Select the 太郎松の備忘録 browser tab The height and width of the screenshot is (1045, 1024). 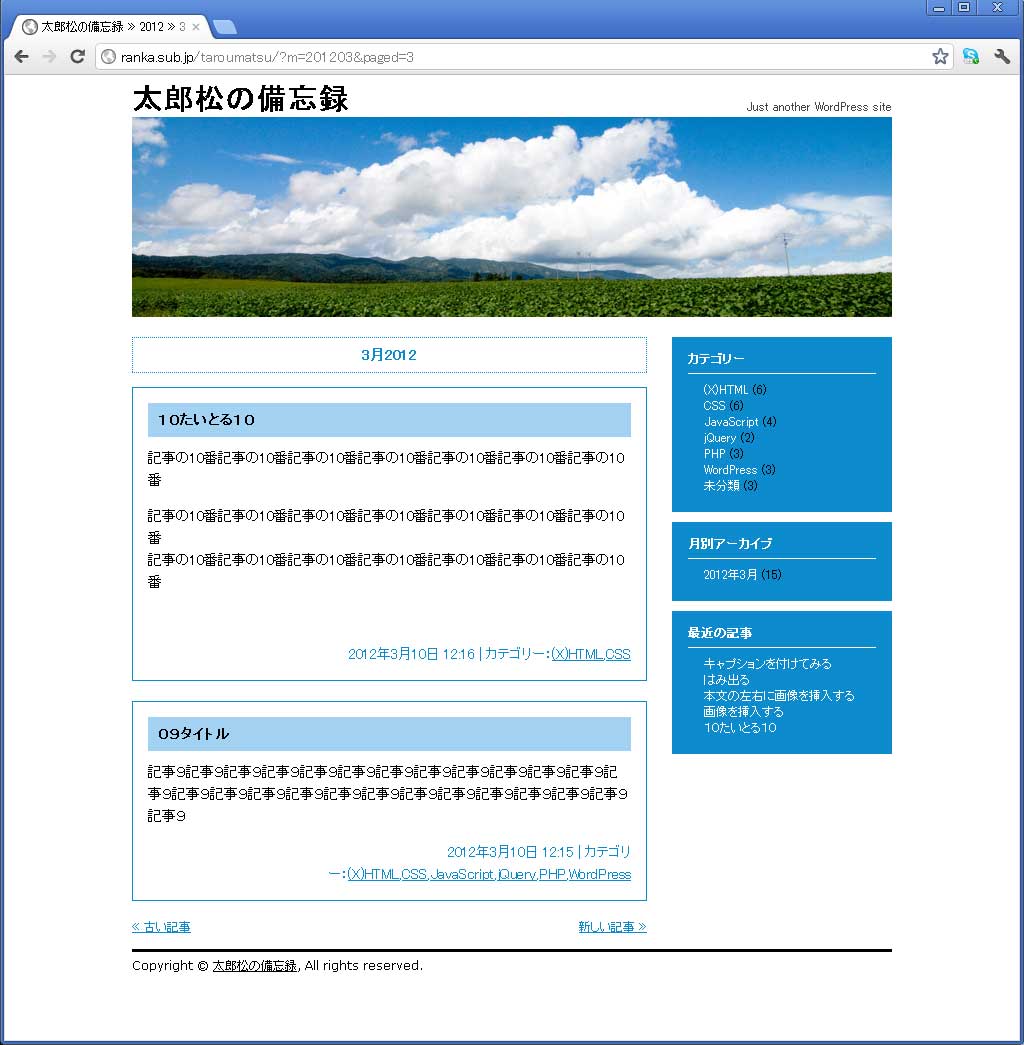point(110,27)
